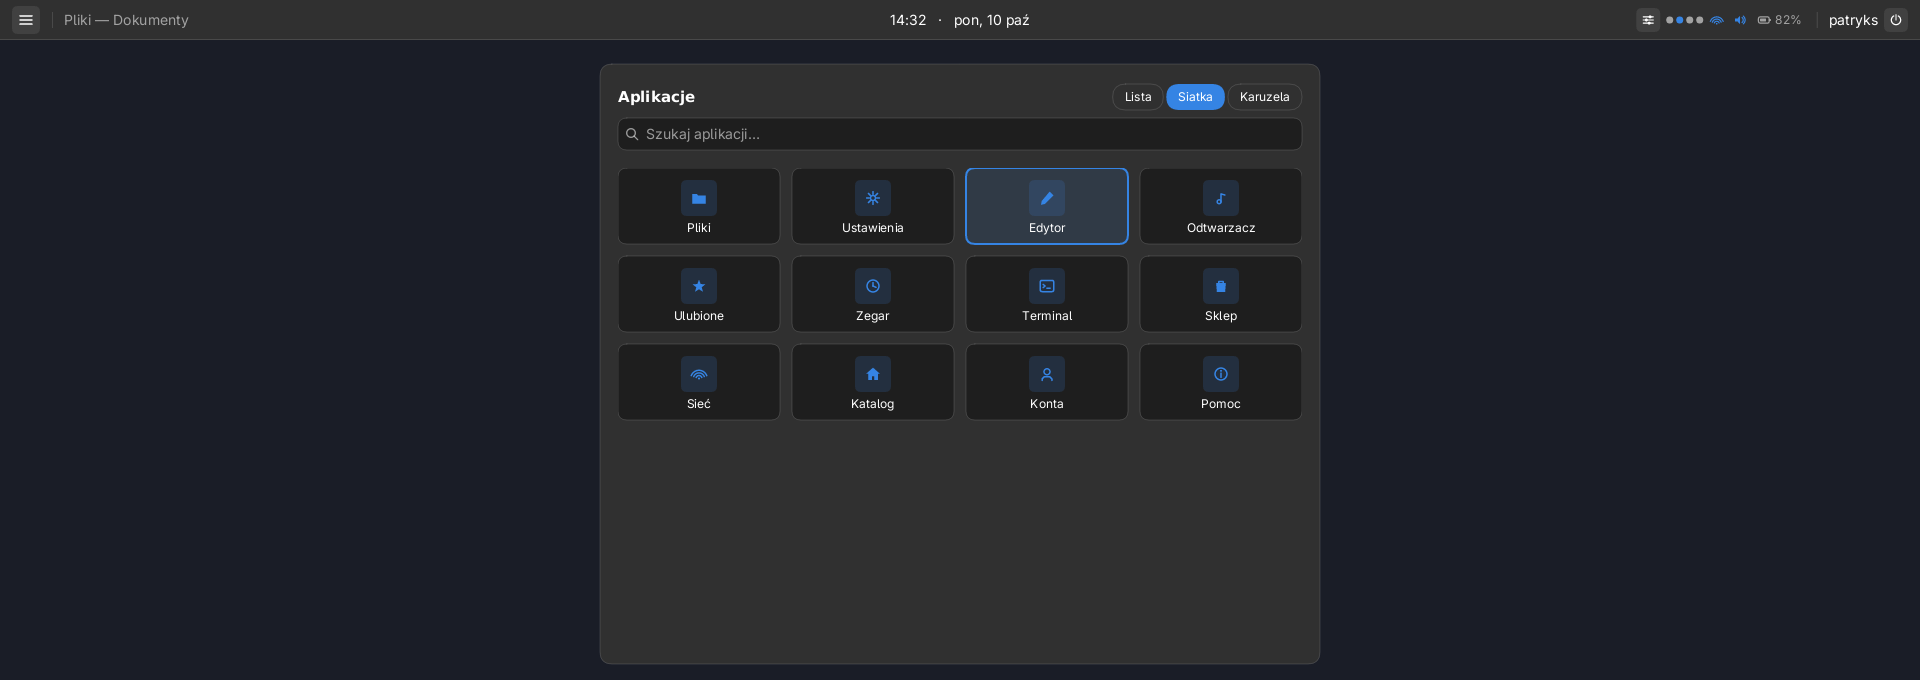Open the patryks user menu
Image resolution: width=1920 pixels, height=680 pixels.
coord(1853,20)
